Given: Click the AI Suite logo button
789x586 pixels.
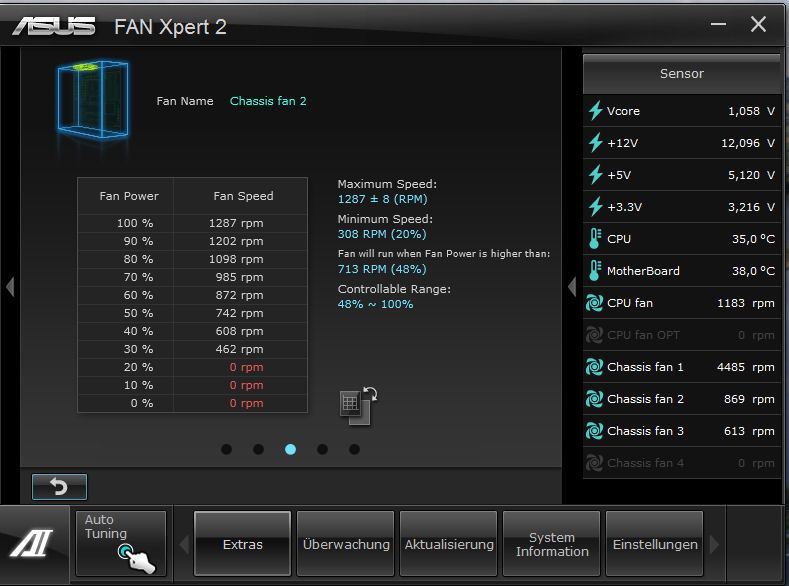Looking at the screenshot, I should point(33,544).
